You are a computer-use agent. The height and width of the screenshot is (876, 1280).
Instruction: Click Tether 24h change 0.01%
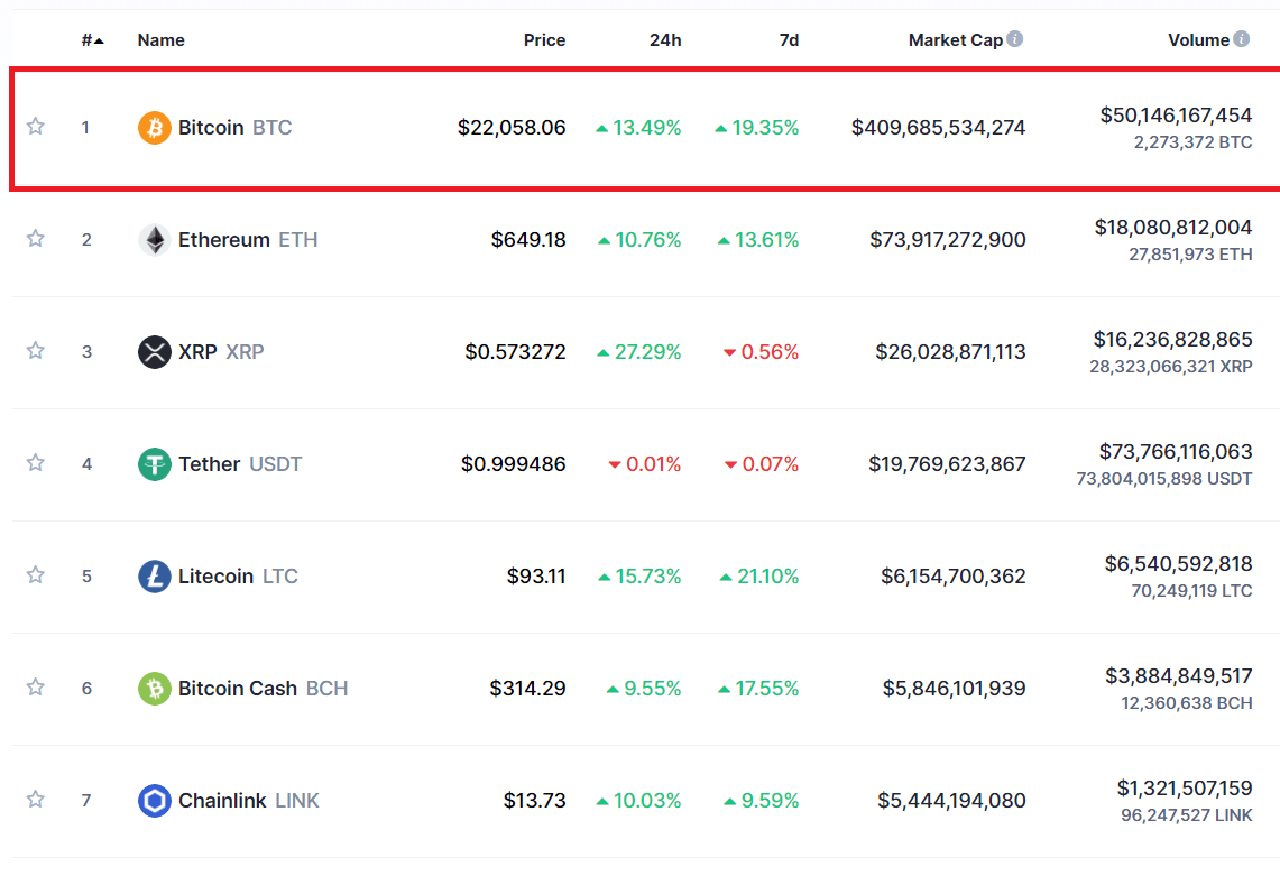[645, 464]
